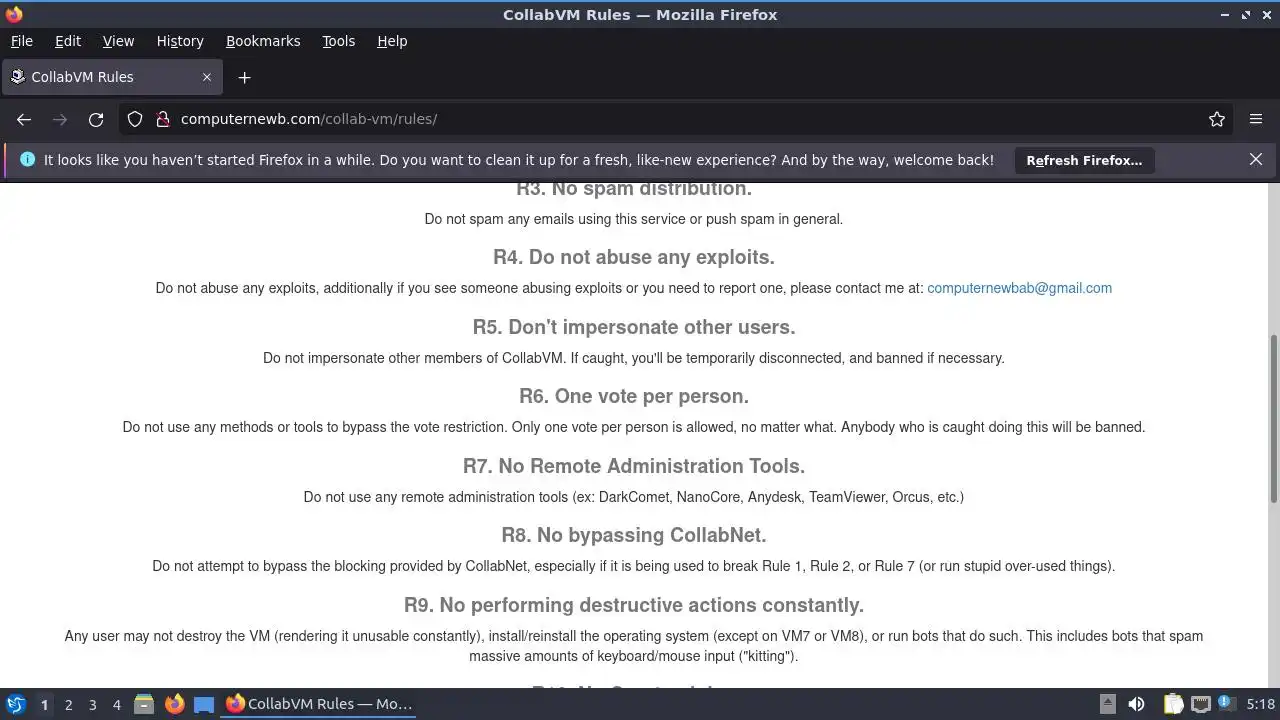The width and height of the screenshot is (1280, 720).
Task: Open the network tray icon
Action: click(x=1201, y=704)
